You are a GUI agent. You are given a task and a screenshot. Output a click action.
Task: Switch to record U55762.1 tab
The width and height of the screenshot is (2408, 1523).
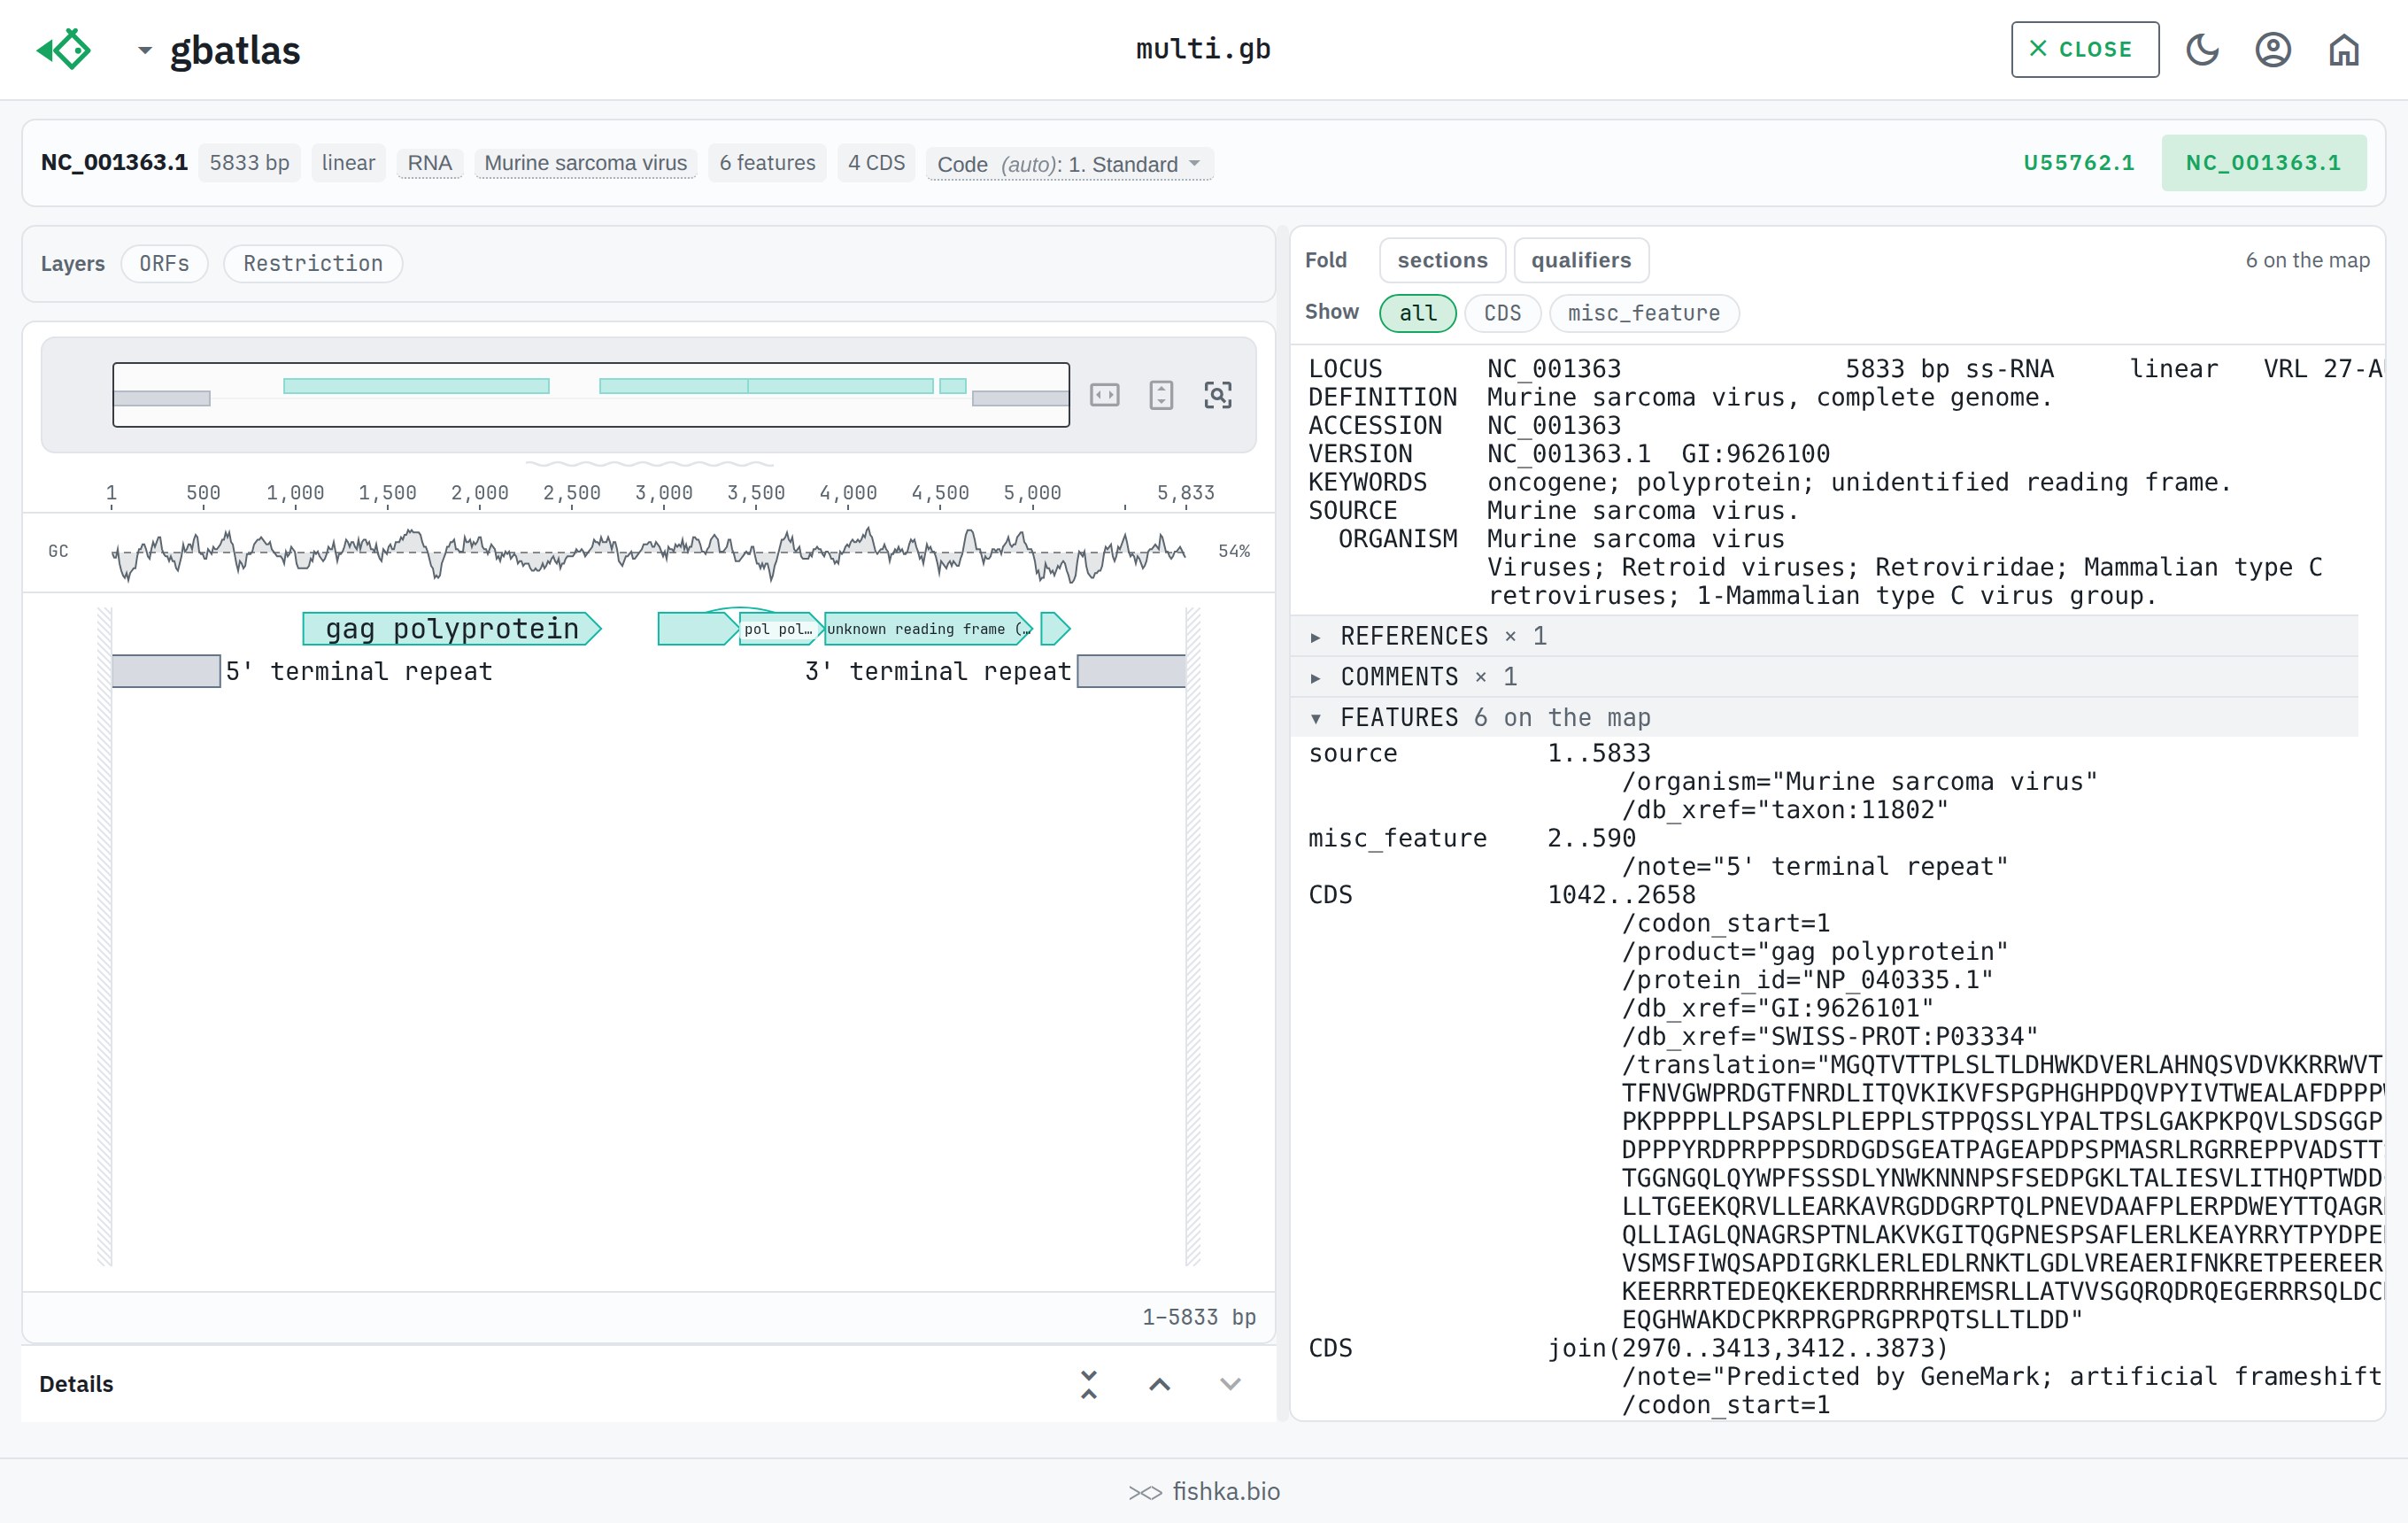pos(2079,163)
